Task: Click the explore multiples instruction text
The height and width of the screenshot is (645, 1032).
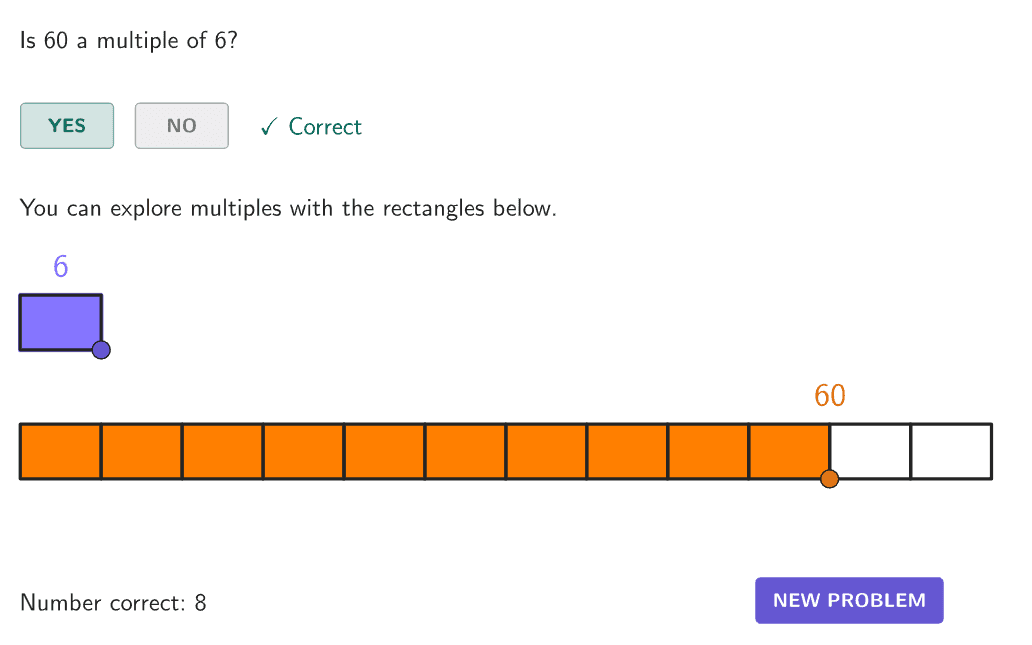Action: point(288,209)
